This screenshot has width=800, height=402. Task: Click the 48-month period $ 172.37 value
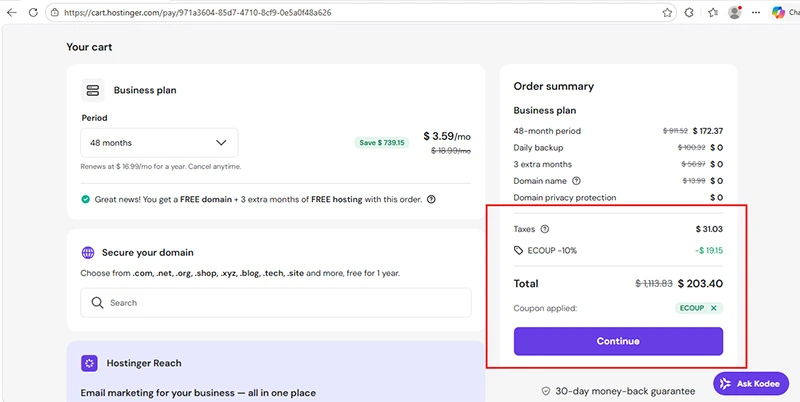pos(707,131)
